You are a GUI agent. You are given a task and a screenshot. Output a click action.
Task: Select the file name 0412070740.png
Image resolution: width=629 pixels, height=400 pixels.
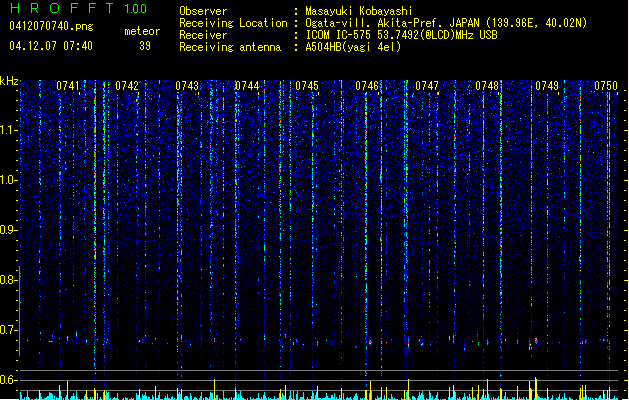(51, 26)
